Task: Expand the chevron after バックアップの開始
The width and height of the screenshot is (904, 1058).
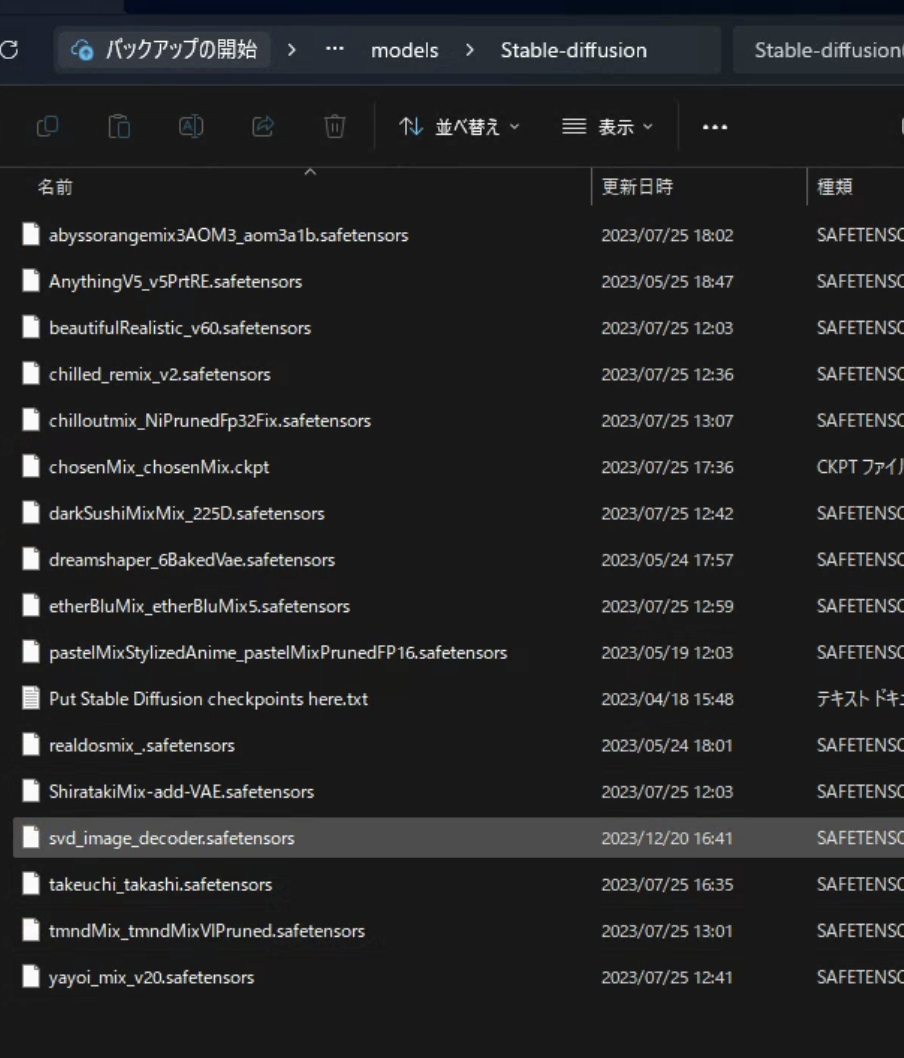Action: click(291, 50)
